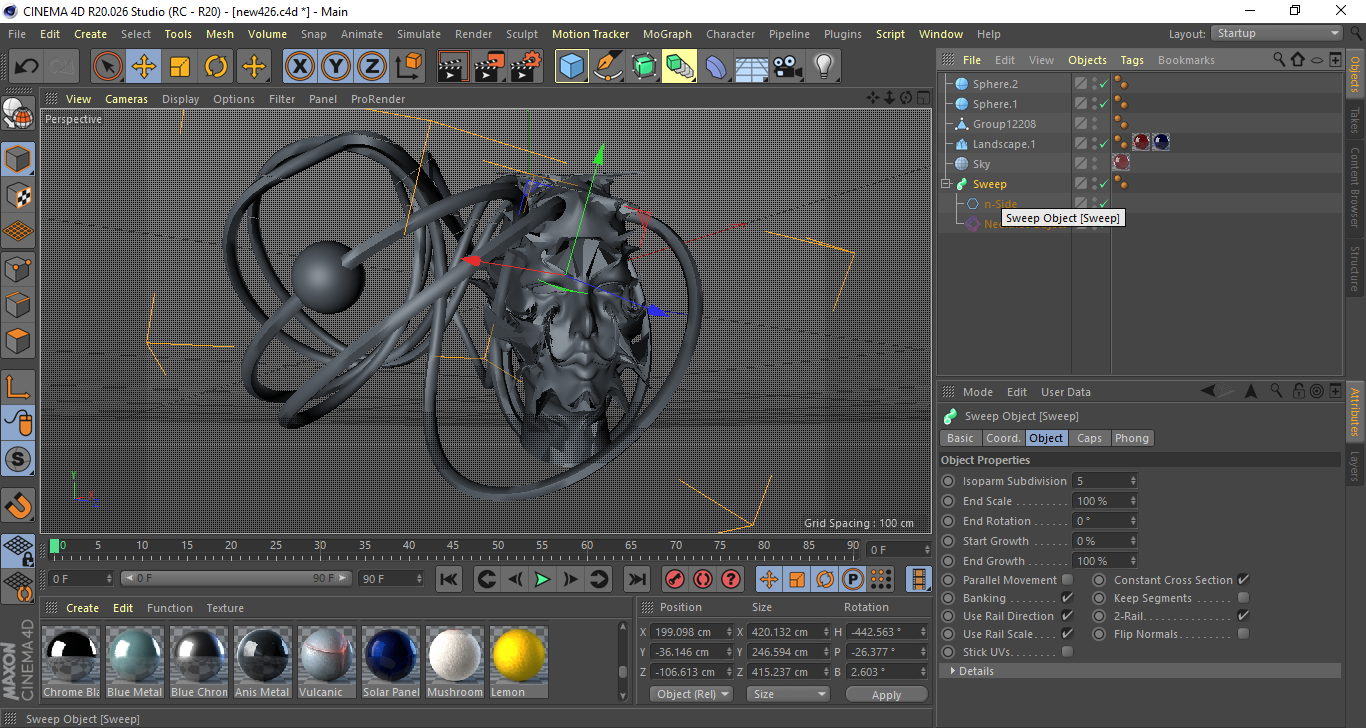The width and height of the screenshot is (1366, 728).
Task: Open the Character menu
Action: (x=730, y=34)
